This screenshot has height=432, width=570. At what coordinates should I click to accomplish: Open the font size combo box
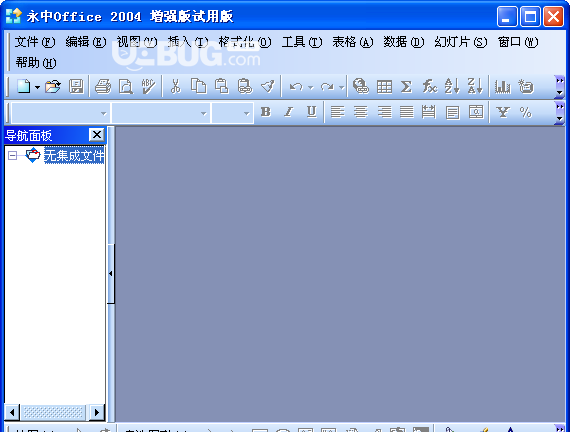pos(232,113)
